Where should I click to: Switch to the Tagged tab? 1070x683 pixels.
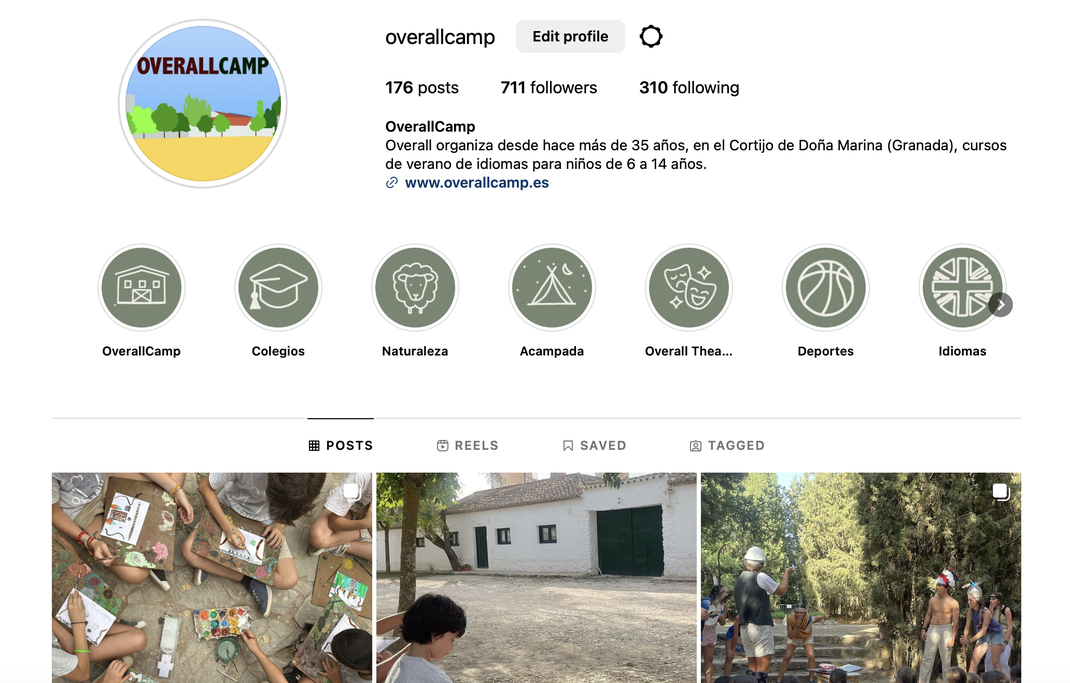(x=727, y=446)
